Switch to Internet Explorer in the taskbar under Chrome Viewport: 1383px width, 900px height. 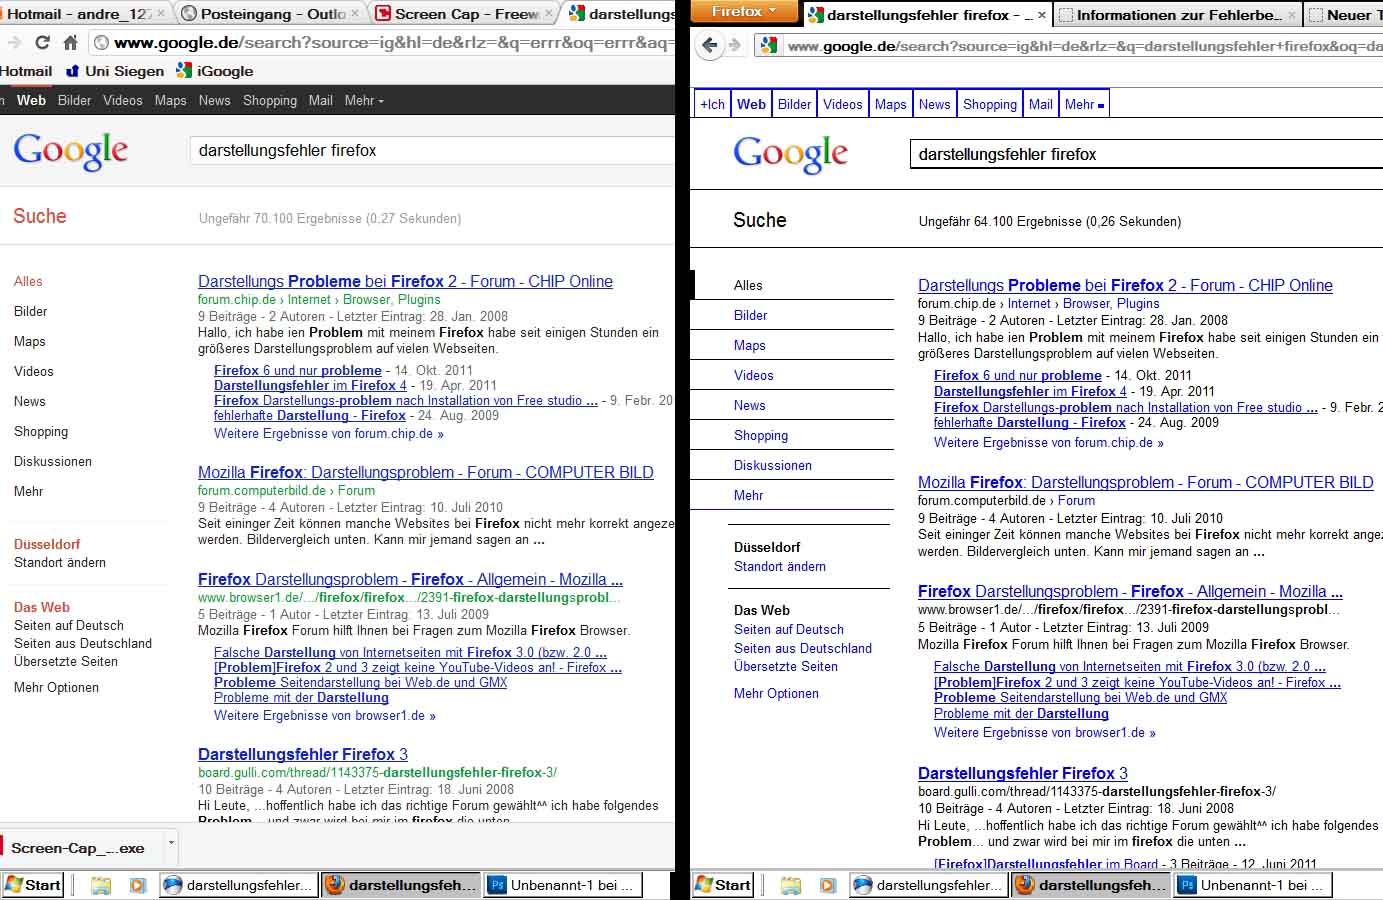(x=238, y=885)
